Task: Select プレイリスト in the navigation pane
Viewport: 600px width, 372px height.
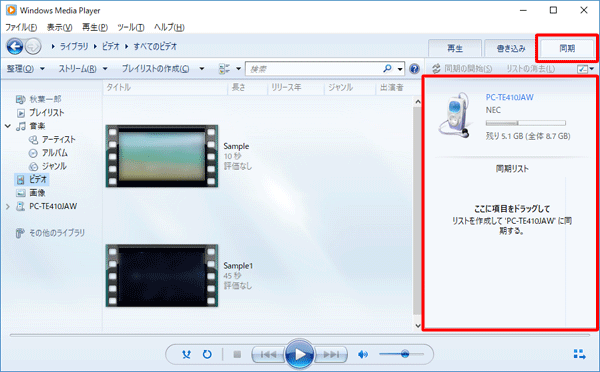Action: point(46,113)
